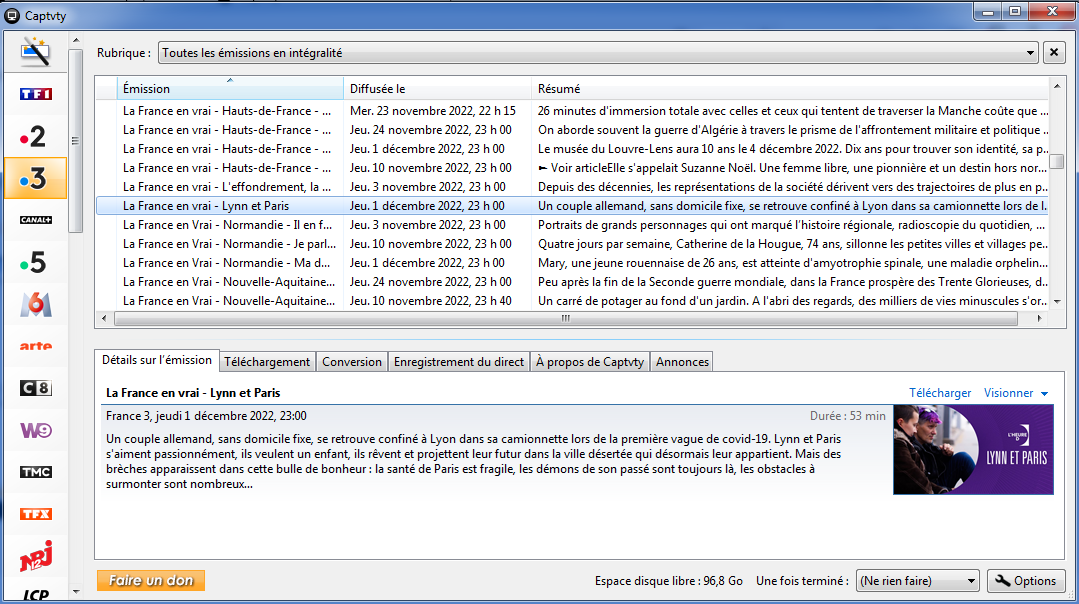Select 'Normandie - Je parl...' program row
Screen dimensions: 1079x604
[x=572, y=244]
